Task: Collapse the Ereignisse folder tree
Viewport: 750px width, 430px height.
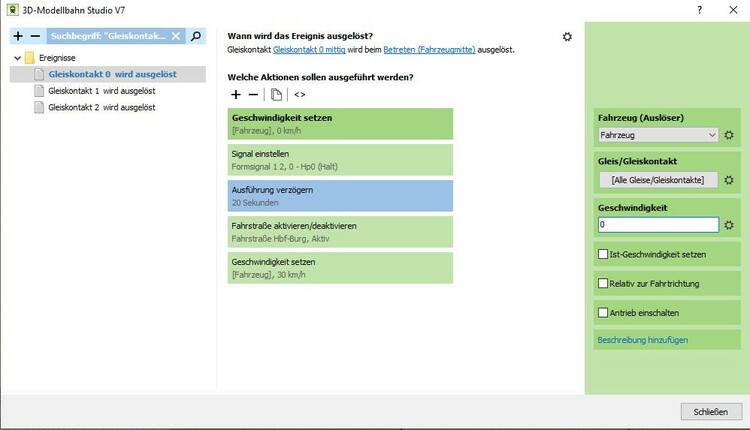Action: 18,58
